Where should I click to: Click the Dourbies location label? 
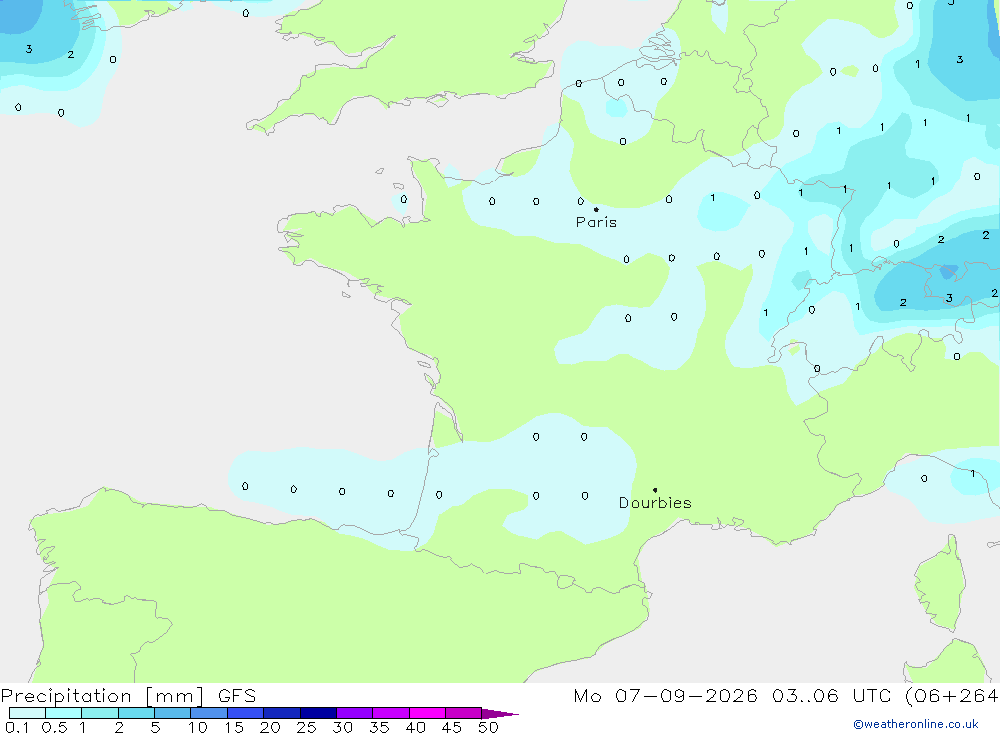(x=655, y=503)
